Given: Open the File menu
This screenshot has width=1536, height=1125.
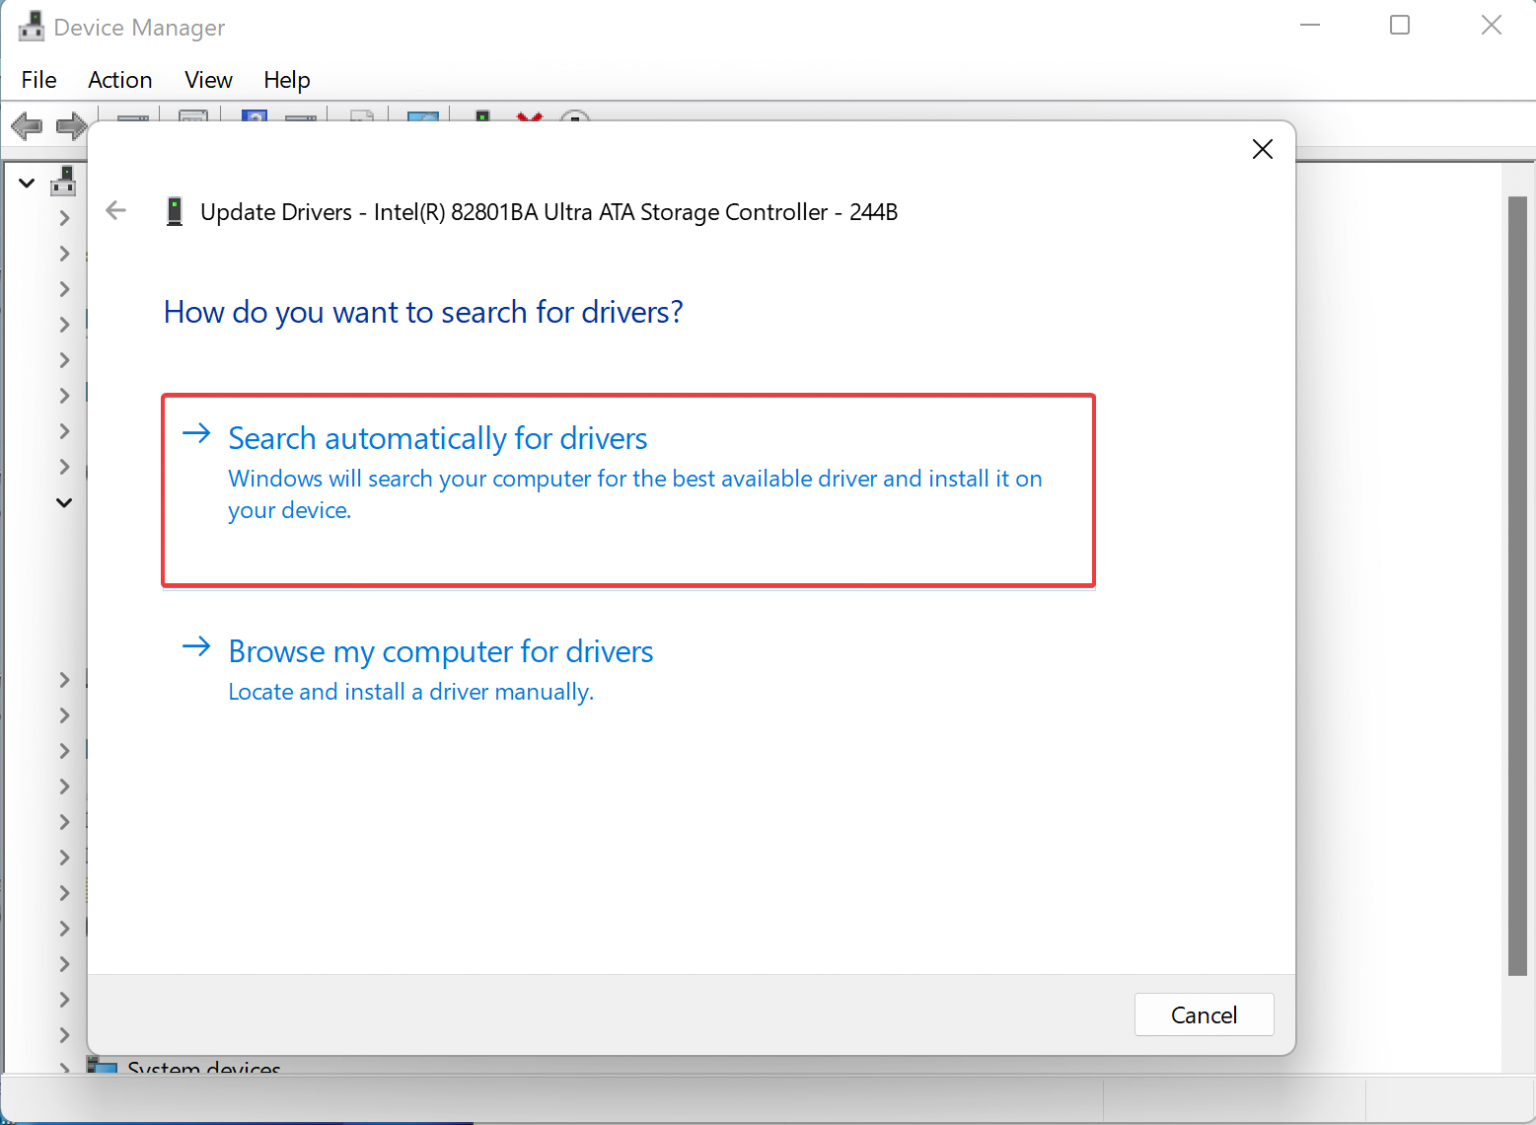Looking at the screenshot, I should [x=38, y=80].
